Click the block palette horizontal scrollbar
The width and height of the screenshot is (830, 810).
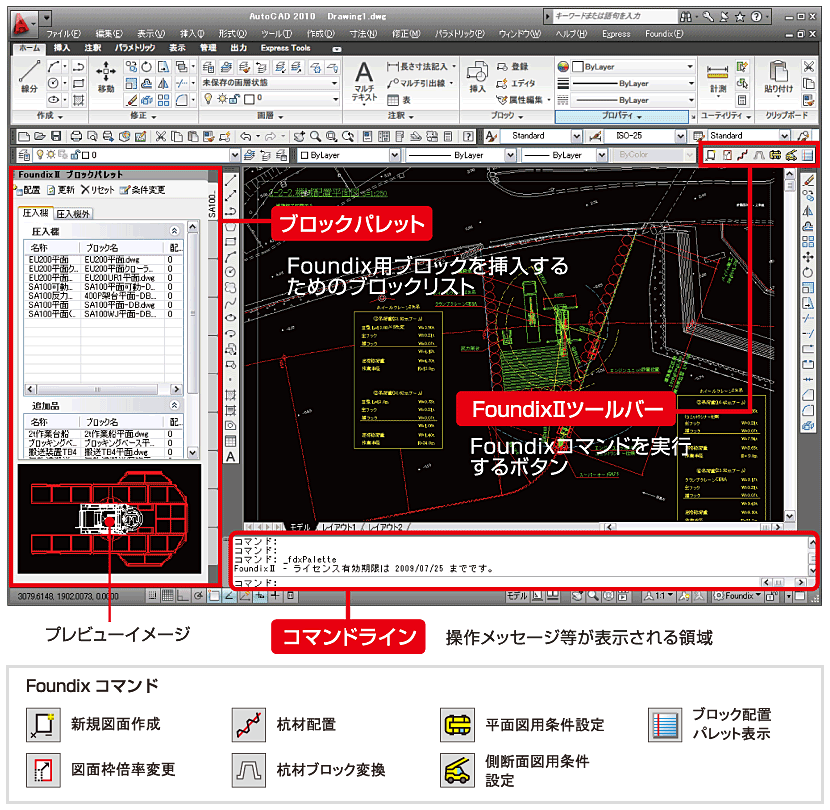tap(103, 389)
